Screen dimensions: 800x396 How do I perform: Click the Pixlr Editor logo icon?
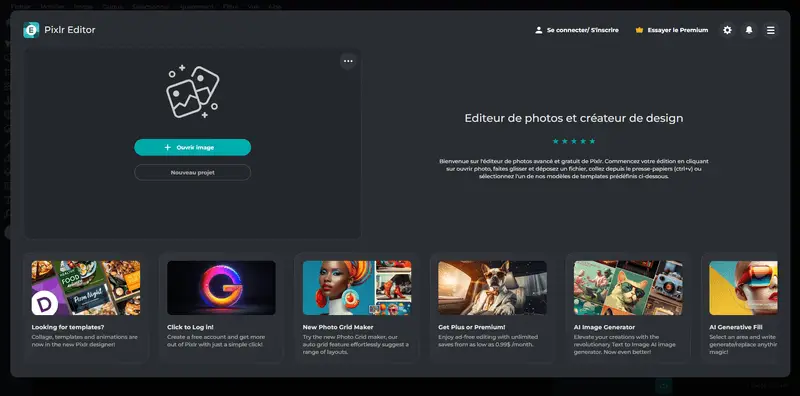coord(31,30)
